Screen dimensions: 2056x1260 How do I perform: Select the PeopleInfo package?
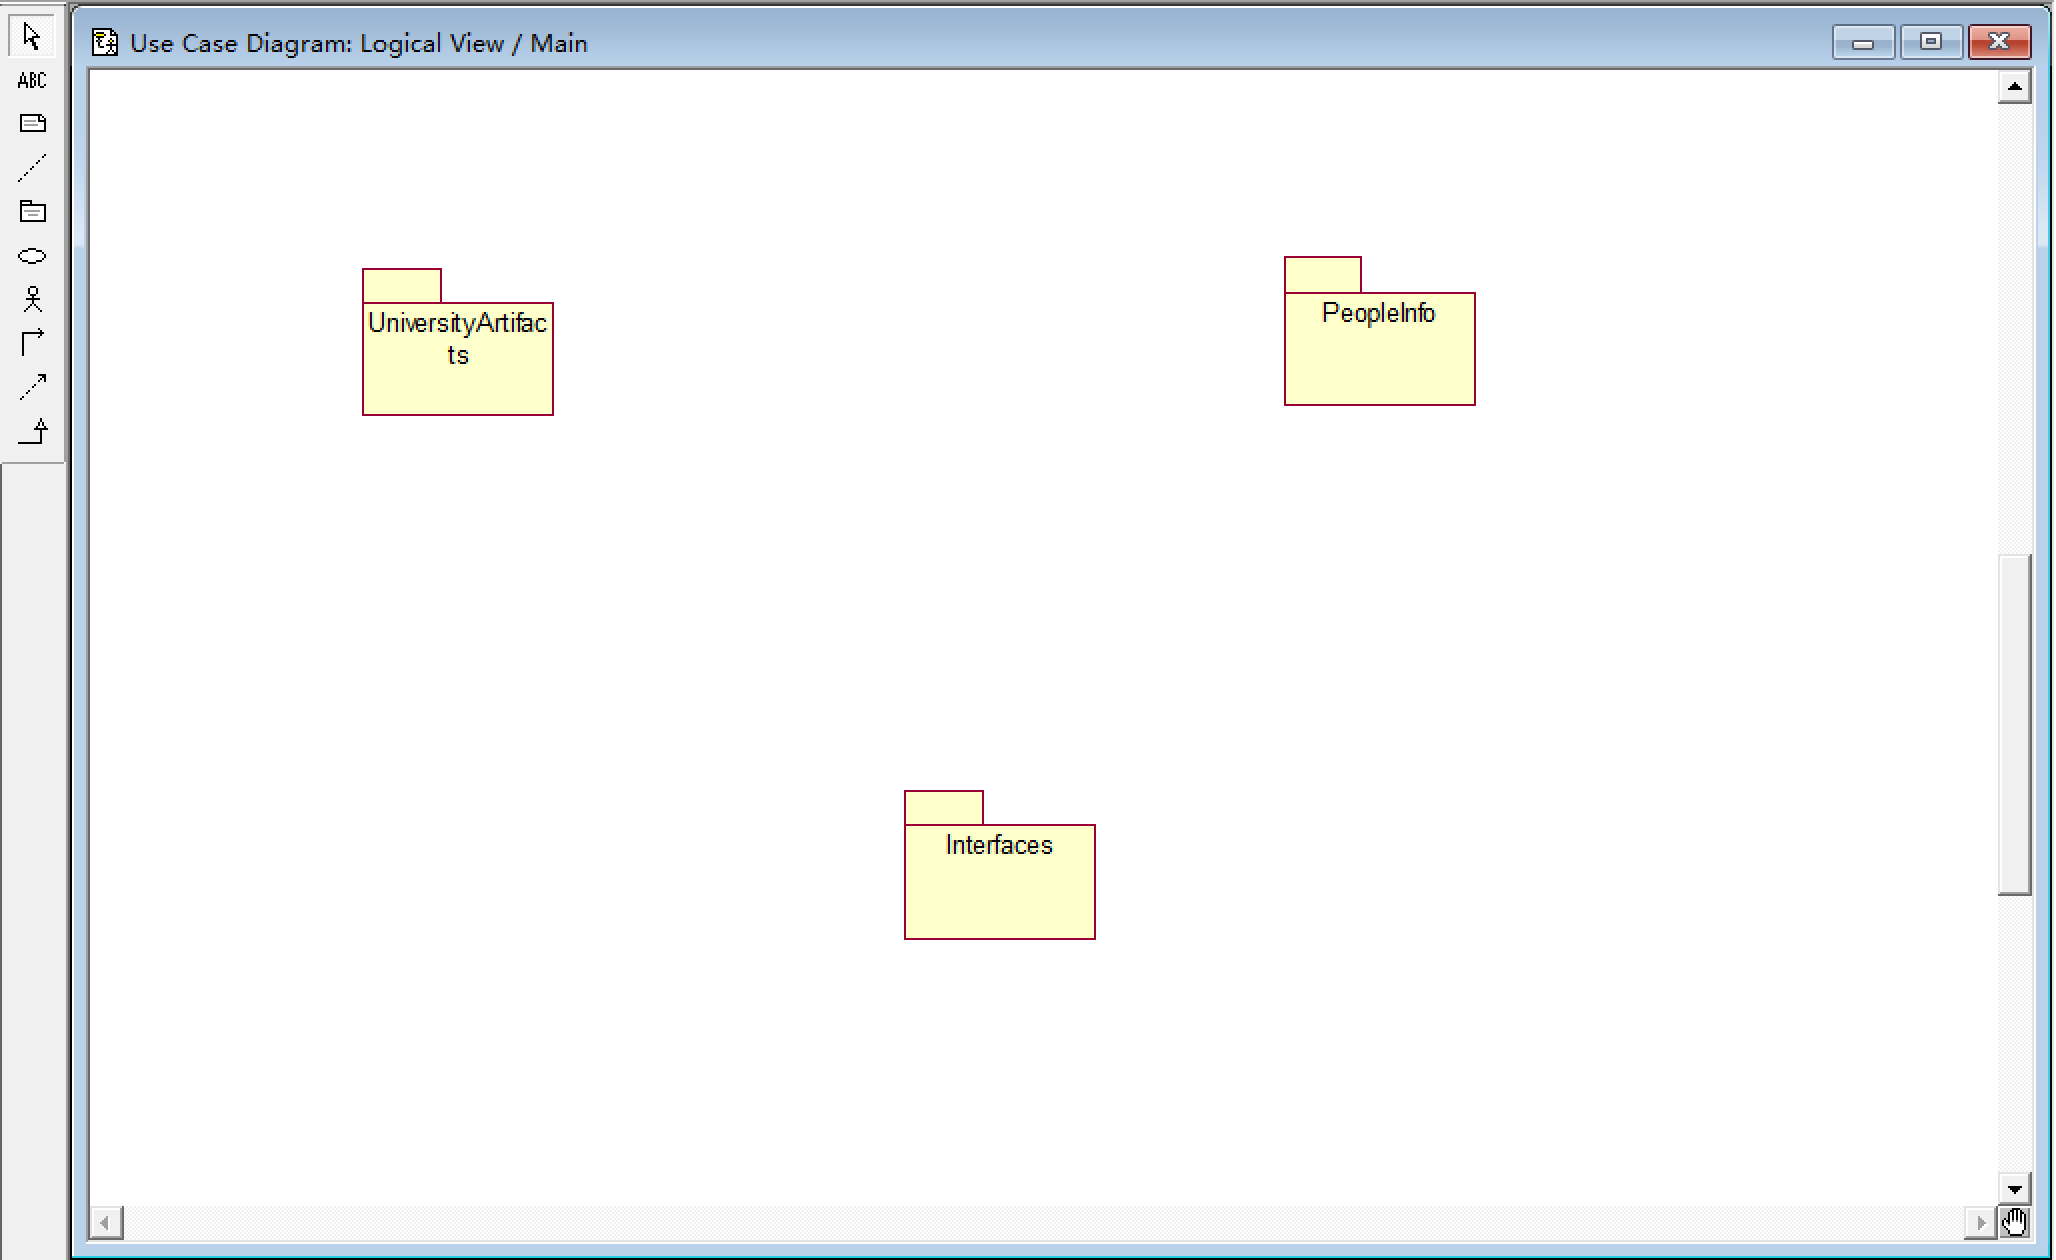point(1380,331)
